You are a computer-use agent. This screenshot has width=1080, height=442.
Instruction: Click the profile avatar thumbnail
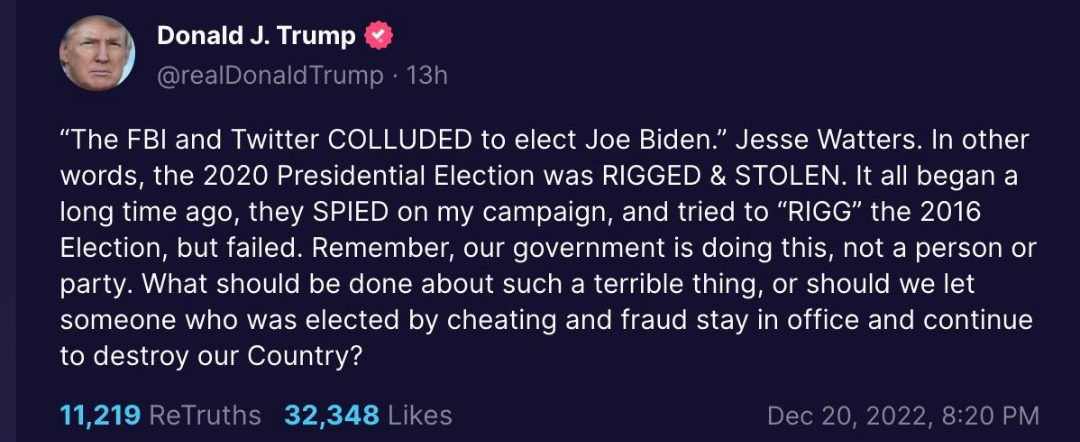click(97, 55)
